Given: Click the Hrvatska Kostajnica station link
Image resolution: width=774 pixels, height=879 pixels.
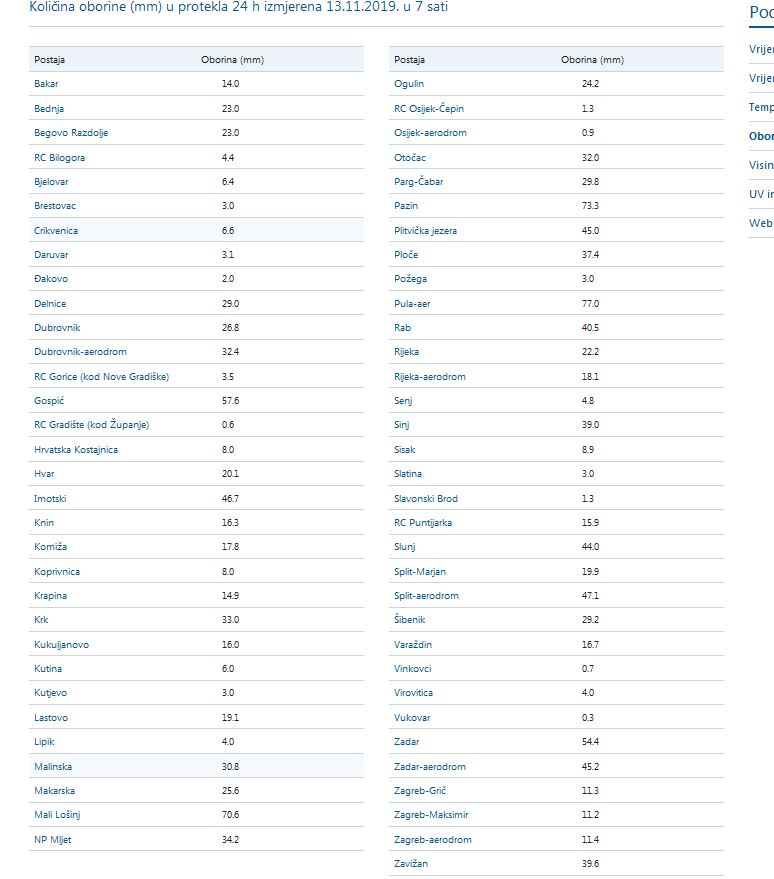Looking at the screenshot, I should pos(76,450).
